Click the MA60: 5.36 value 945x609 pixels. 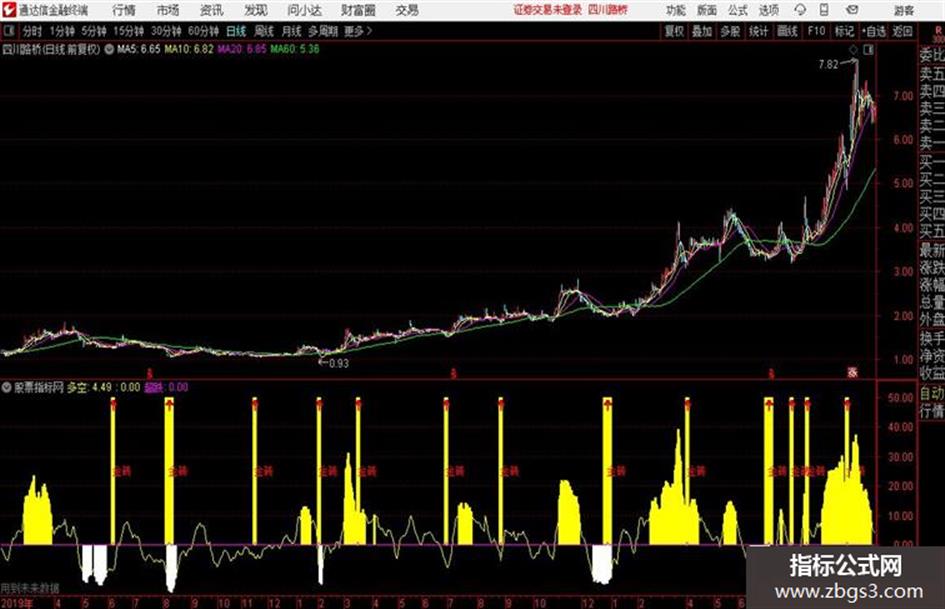[295, 49]
